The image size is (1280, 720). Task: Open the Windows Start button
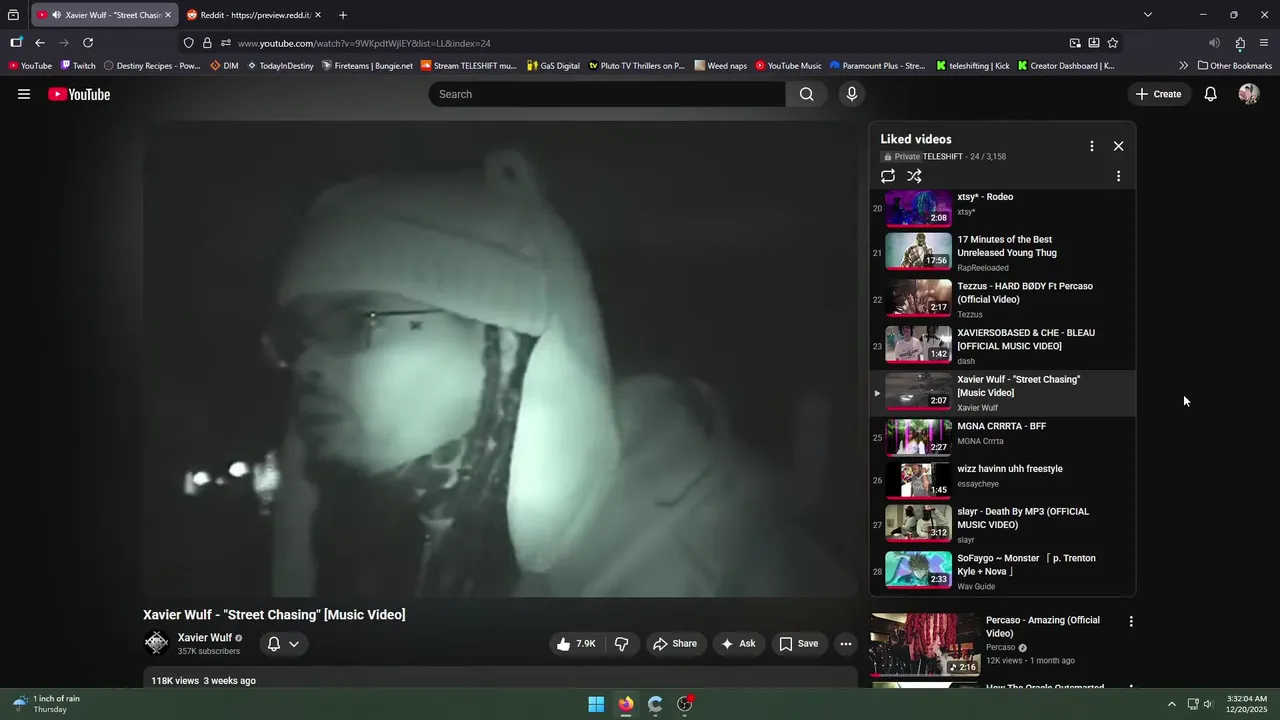(x=596, y=704)
